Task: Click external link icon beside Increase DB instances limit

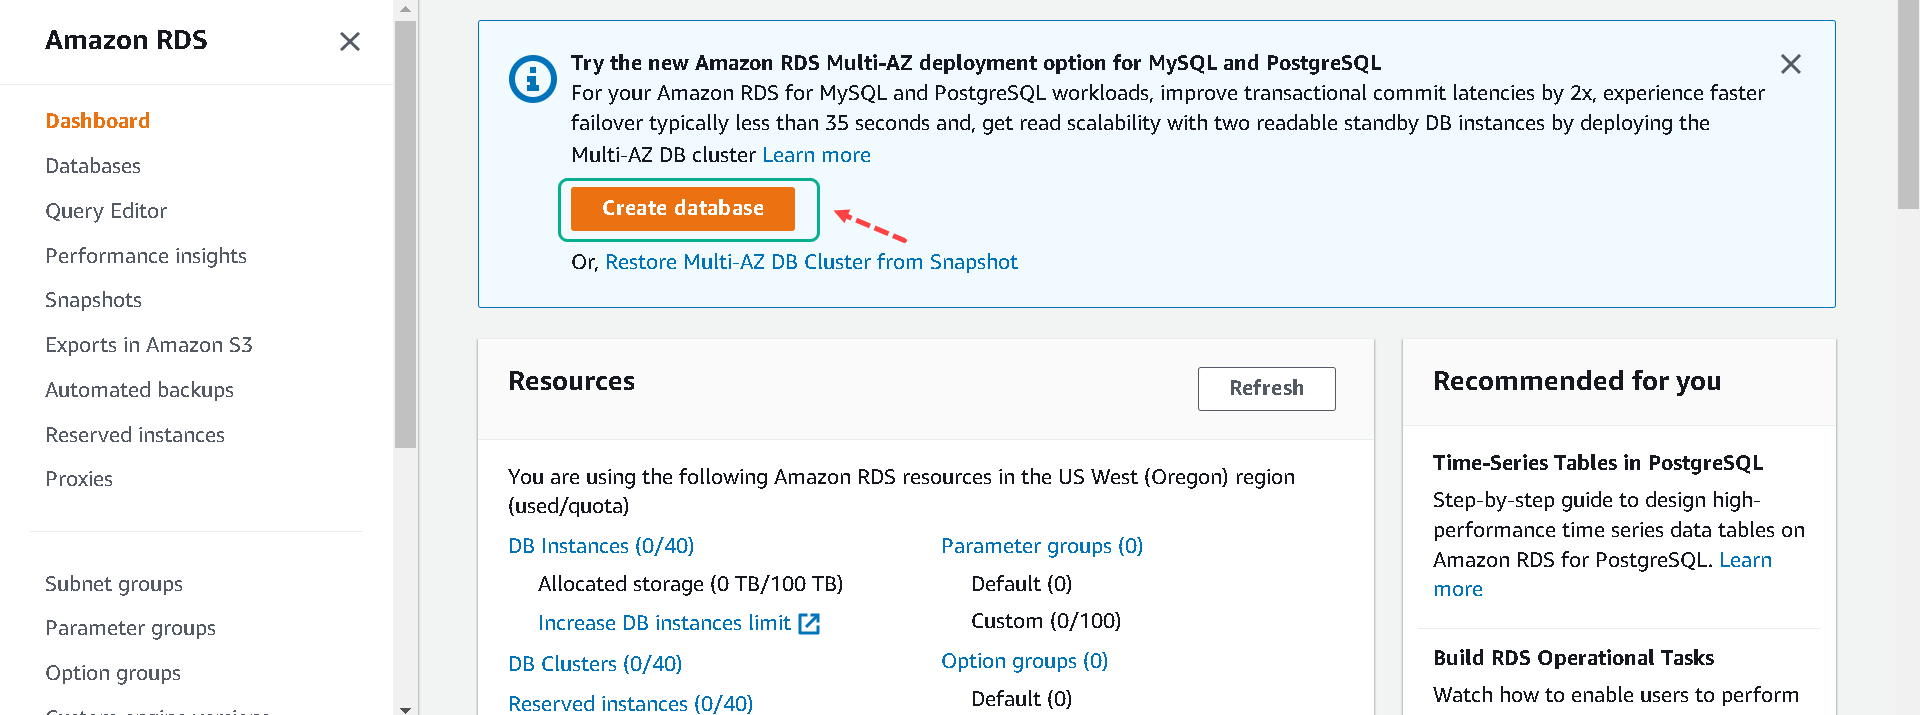Action: pyautogui.click(x=809, y=623)
